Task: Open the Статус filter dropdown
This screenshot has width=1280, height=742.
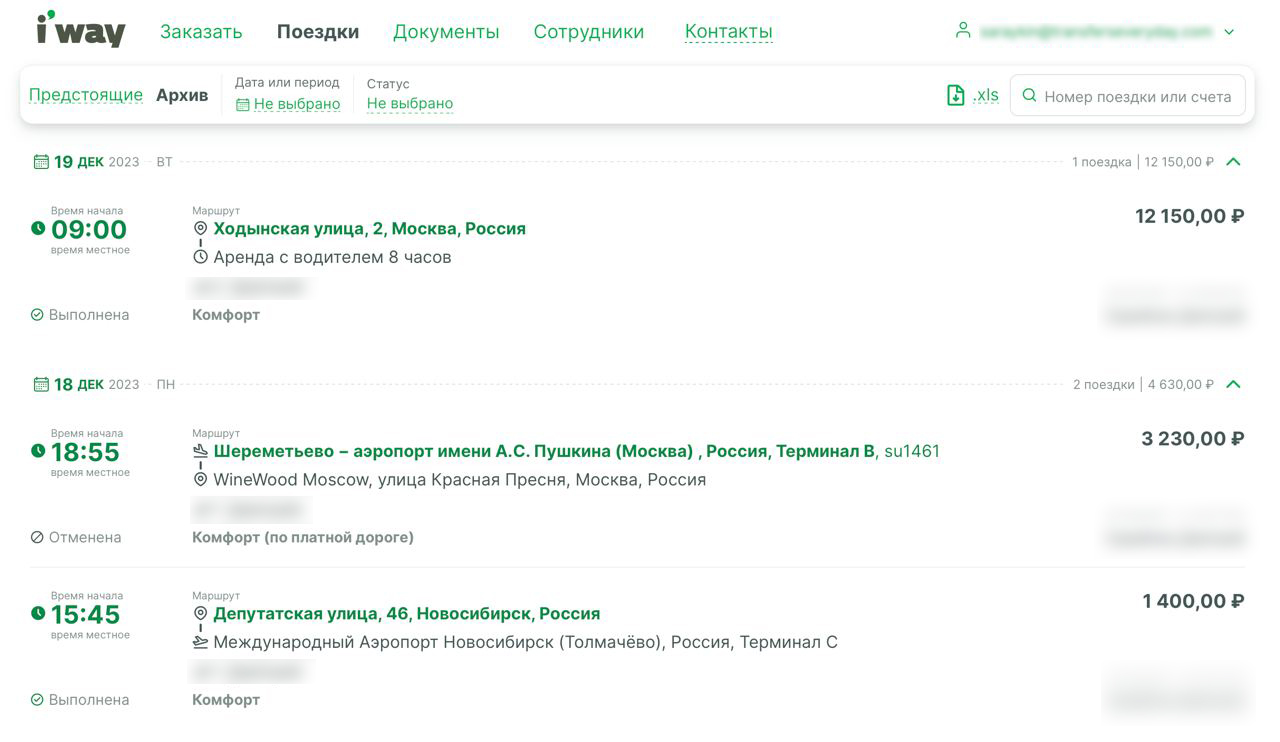Action: 409,104
